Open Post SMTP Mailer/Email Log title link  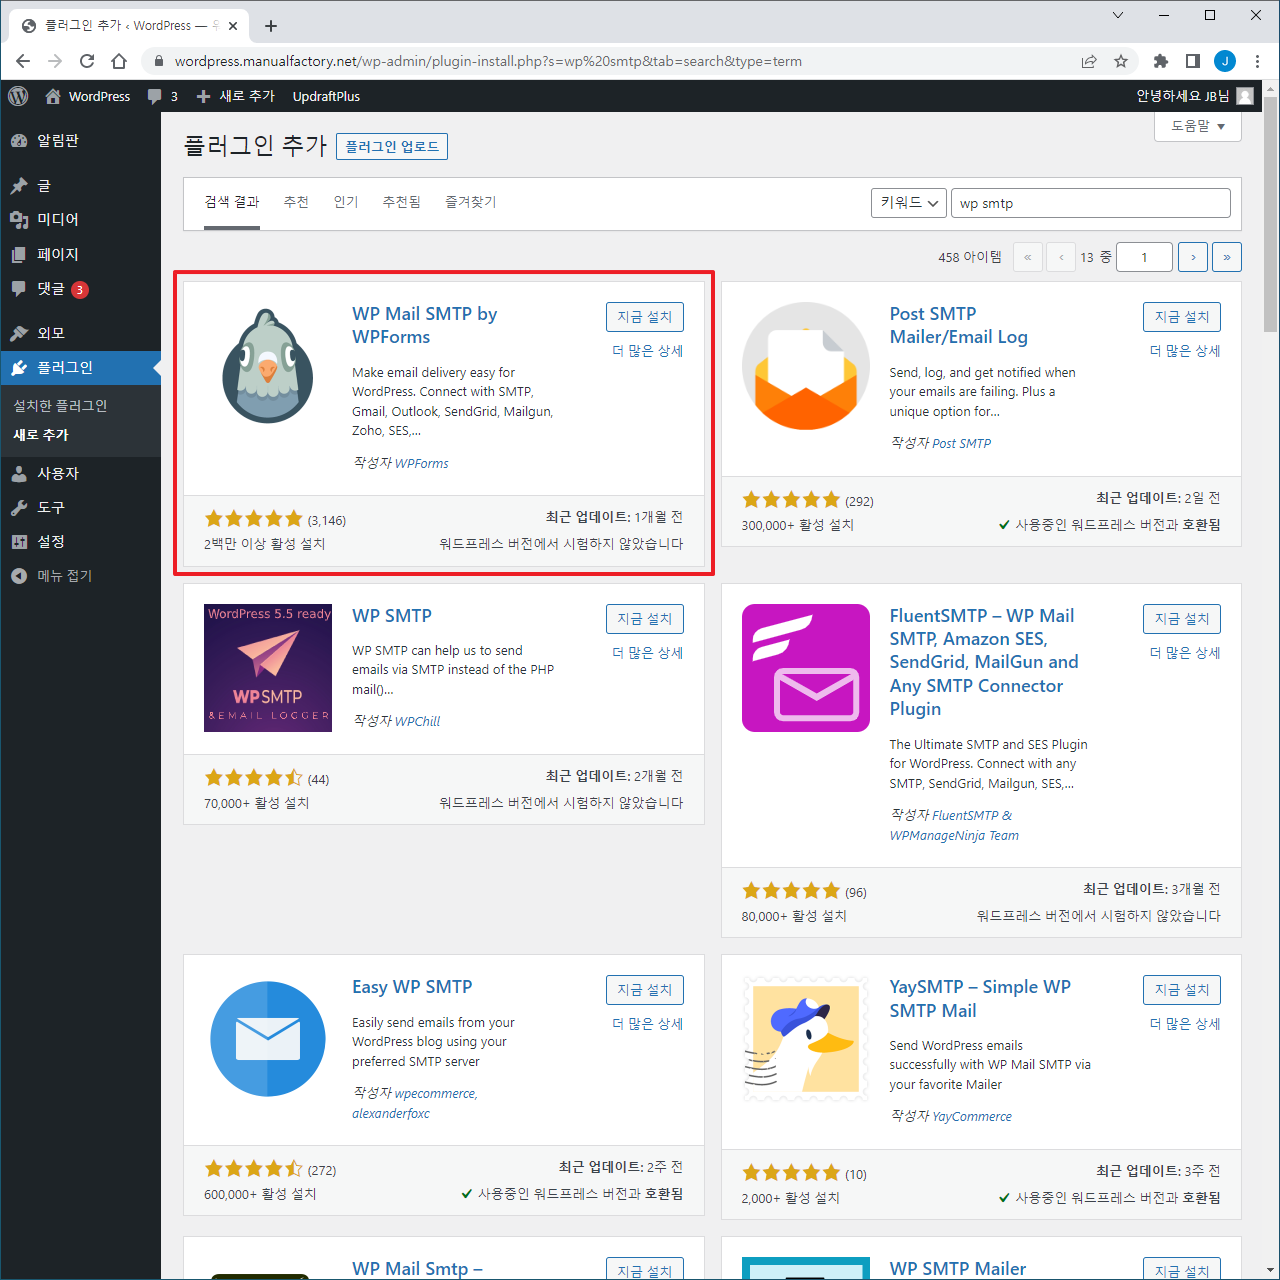[x=959, y=325]
